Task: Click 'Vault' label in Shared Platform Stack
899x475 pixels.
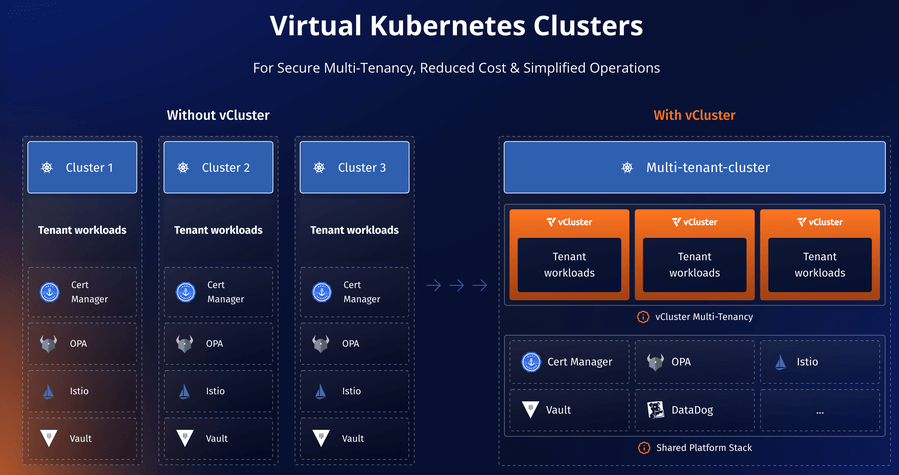Action: 558,410
